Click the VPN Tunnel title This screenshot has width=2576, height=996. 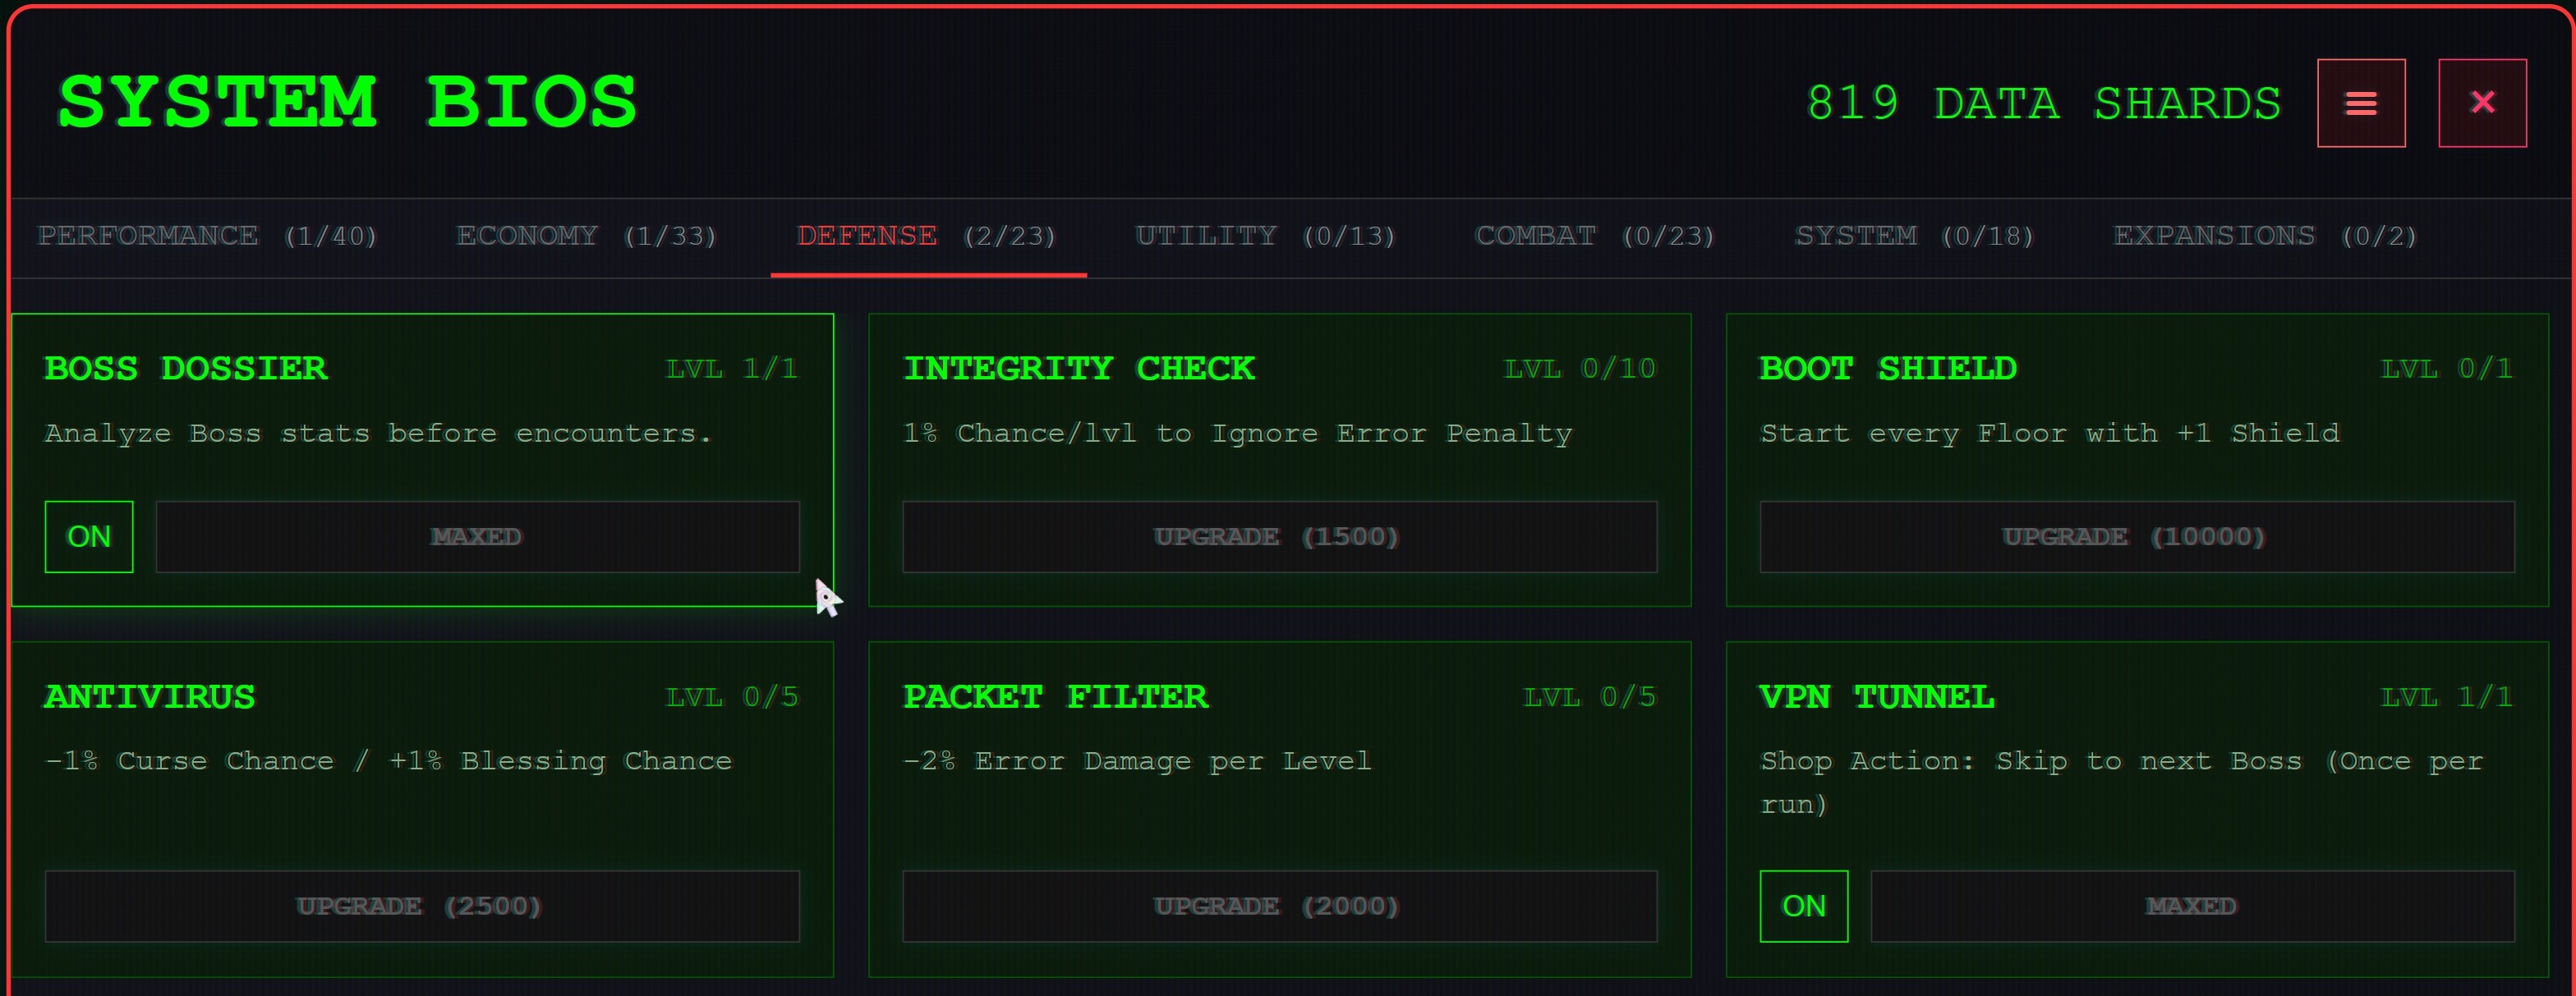[1877, 696]
